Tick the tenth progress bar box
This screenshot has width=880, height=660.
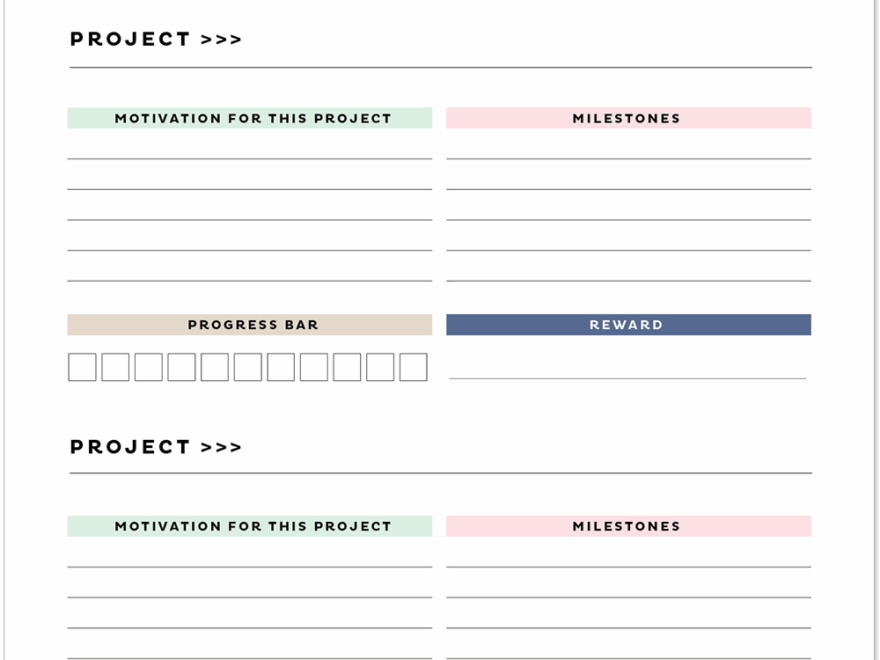(380, 367)
